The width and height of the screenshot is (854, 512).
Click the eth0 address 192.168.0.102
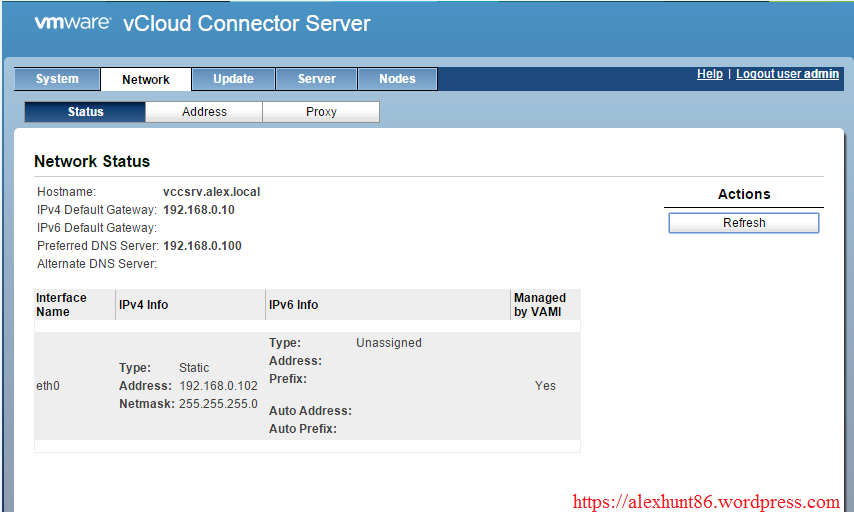pos(218,386)
